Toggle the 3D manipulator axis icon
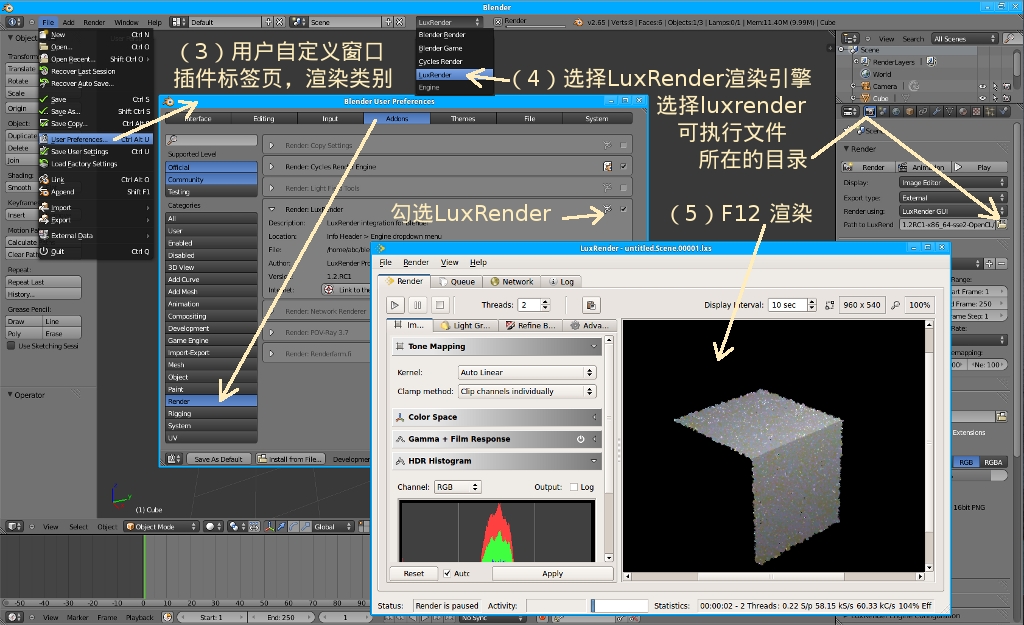The height and width of the screenshot is (625, 1024). [270, 526]
